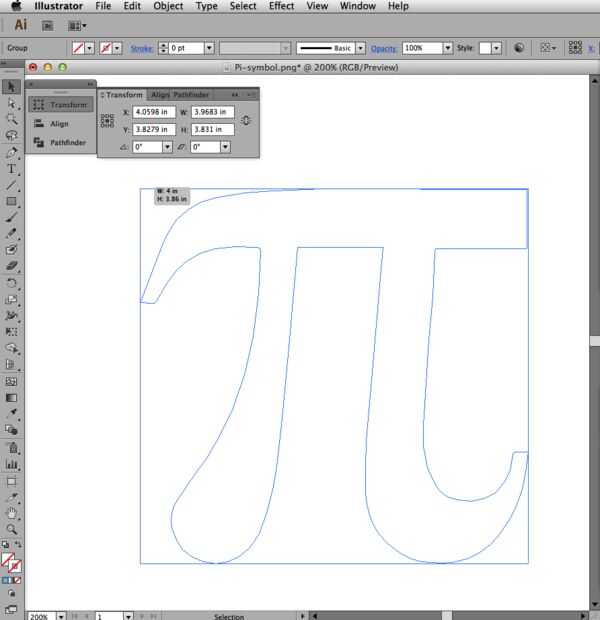
Task: Open the graphic Style dropdown arrow
Action: point(496,48)
